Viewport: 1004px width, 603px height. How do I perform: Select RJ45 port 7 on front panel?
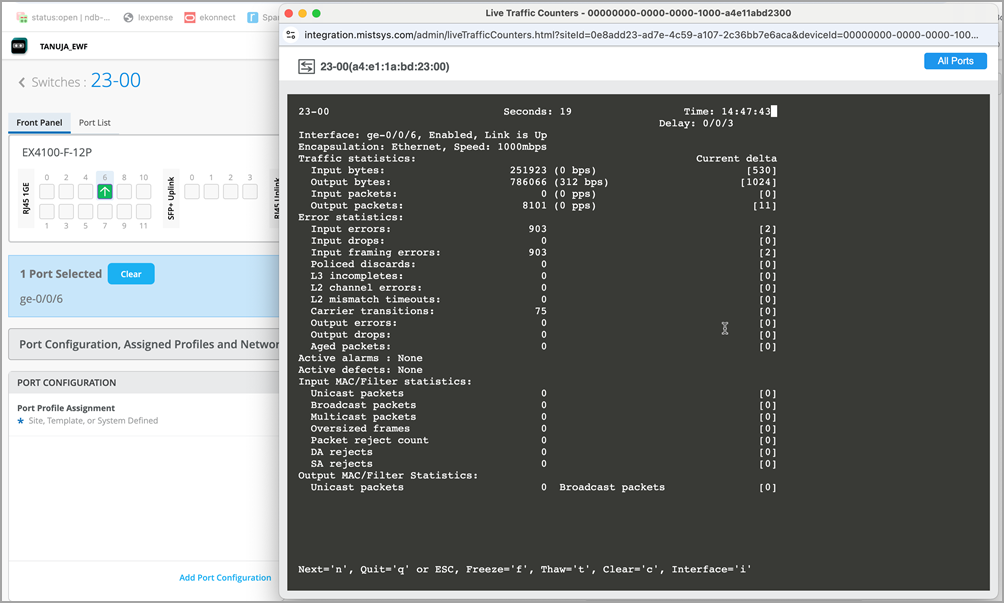[104, 211]
